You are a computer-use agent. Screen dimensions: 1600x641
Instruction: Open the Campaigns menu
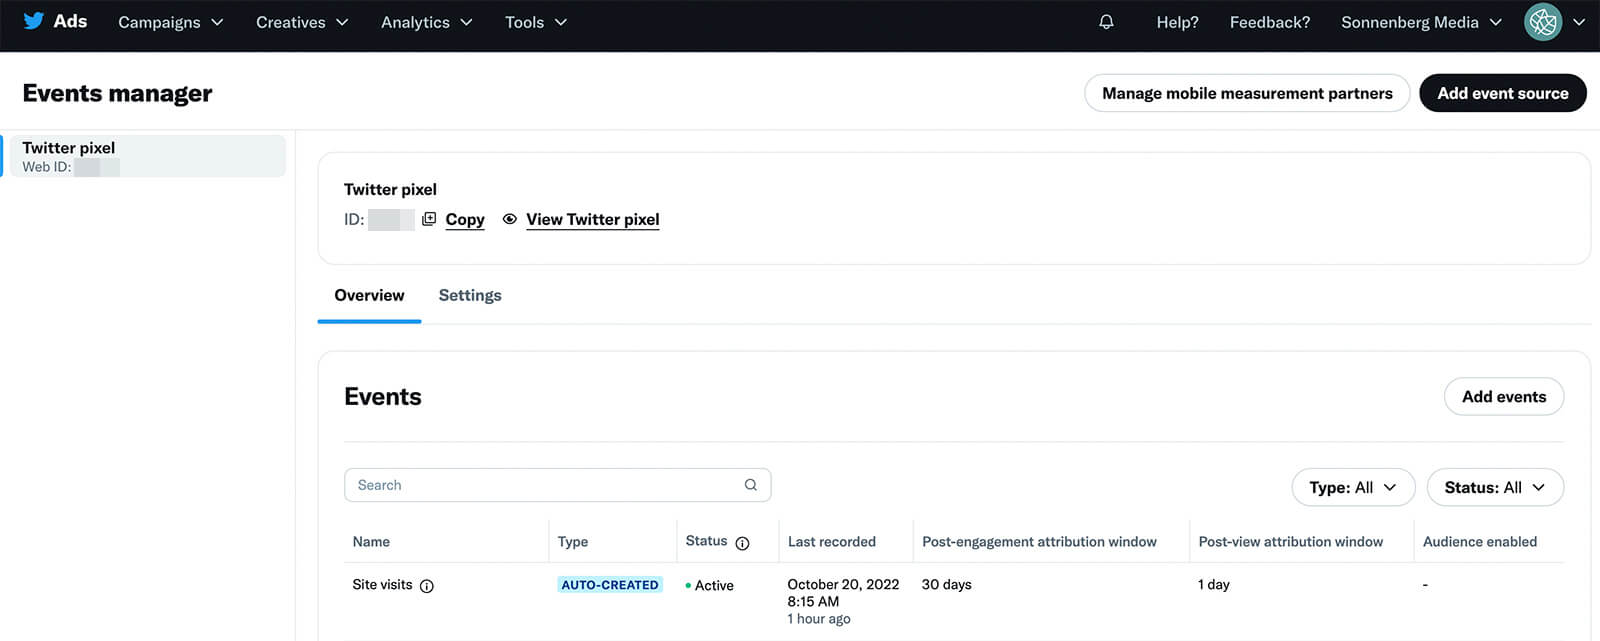pyautogui.click(x=171, y=22)
